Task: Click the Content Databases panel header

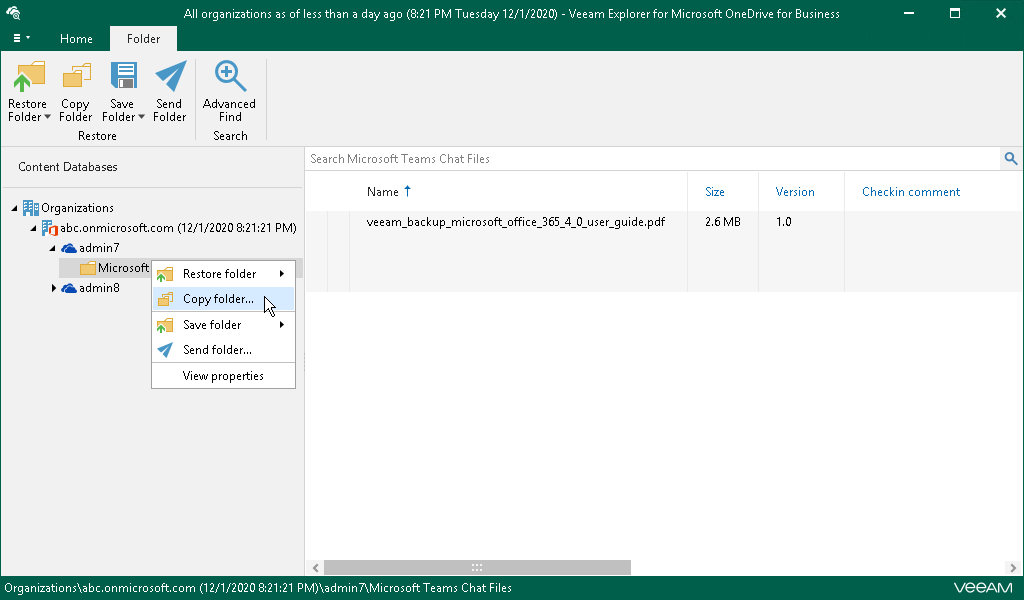Action: click(x=68, y=167)
